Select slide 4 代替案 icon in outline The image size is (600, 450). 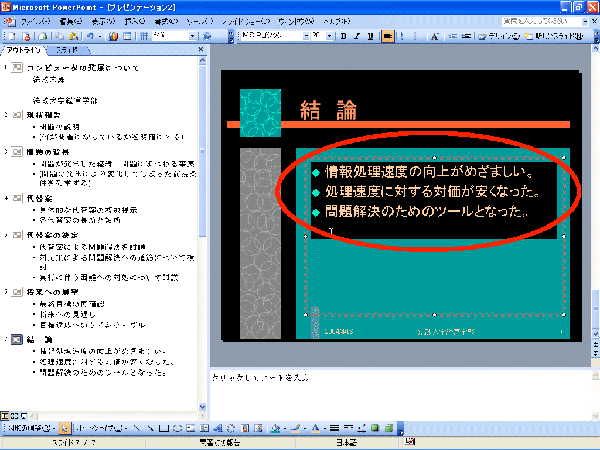[x=17, y=198]
